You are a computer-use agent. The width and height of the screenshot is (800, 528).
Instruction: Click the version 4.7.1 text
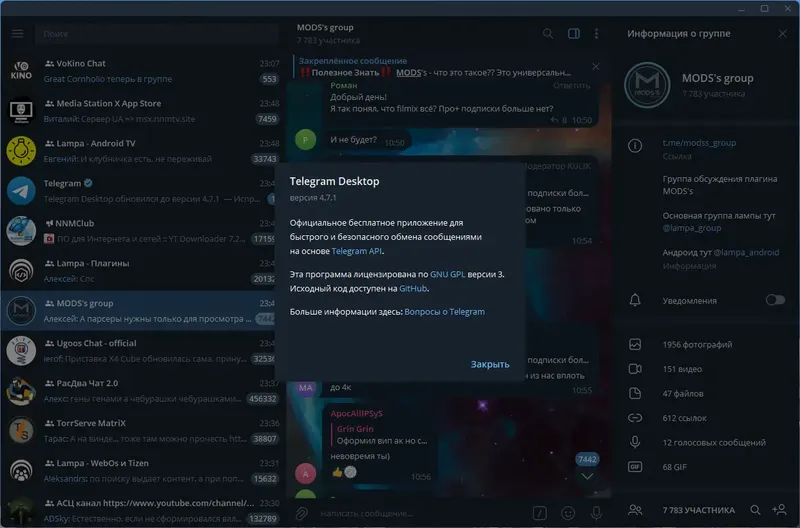click(313, 197)
